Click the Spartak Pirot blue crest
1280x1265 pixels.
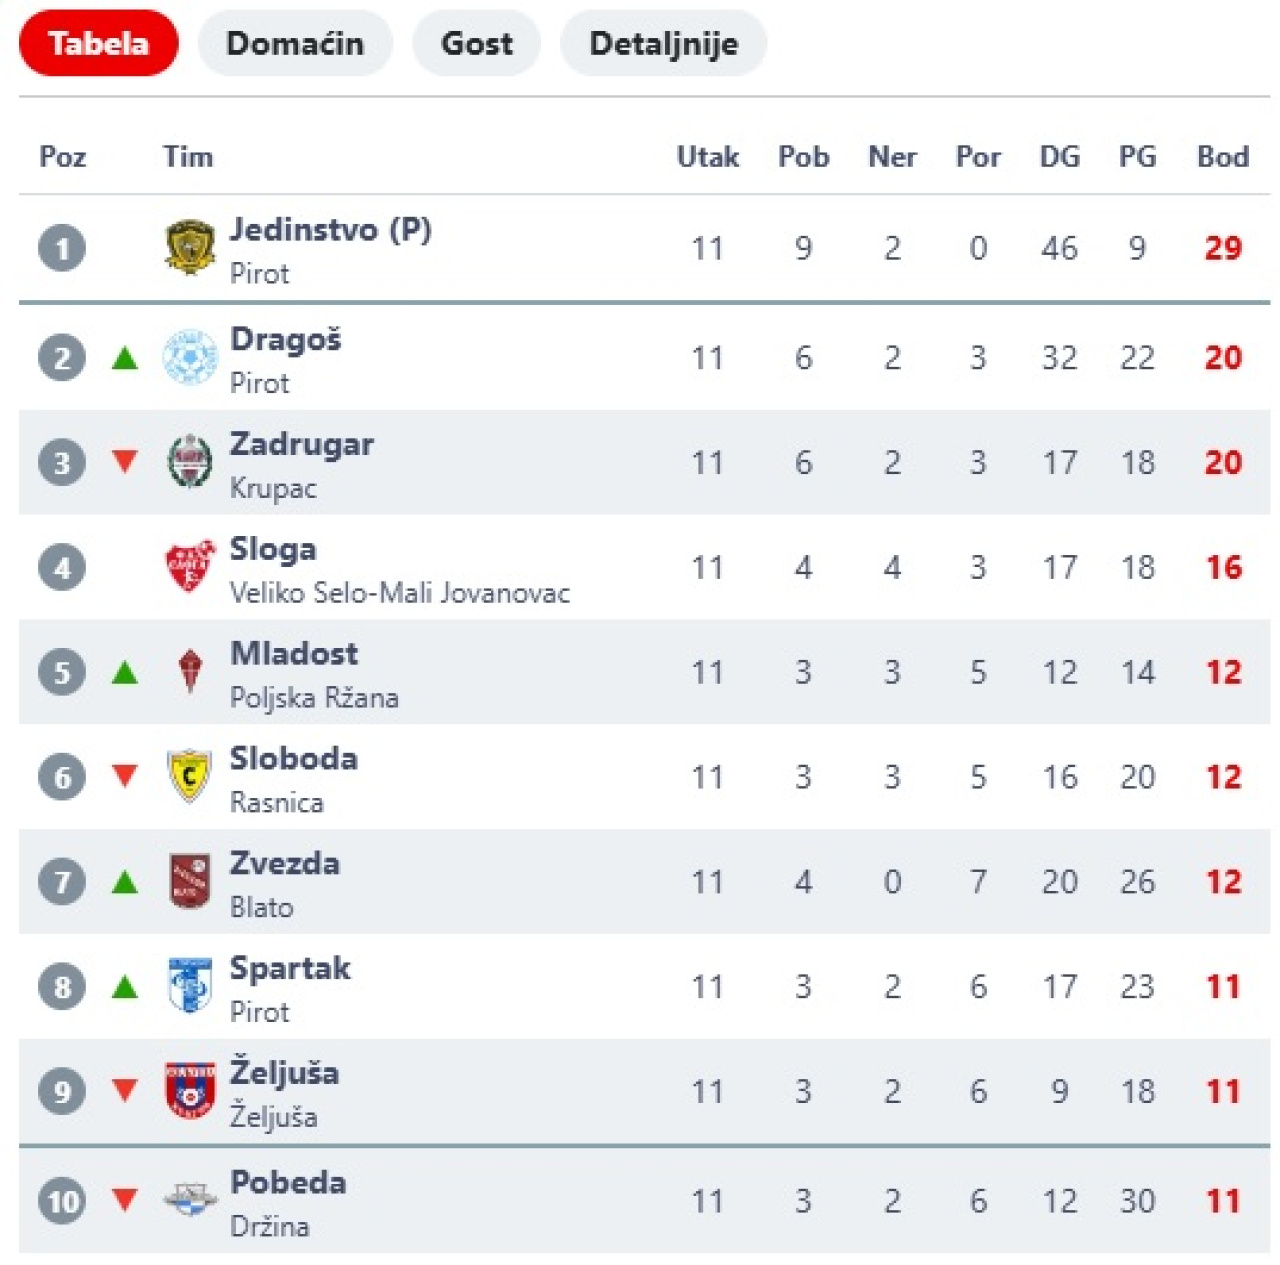coord(189,986)
